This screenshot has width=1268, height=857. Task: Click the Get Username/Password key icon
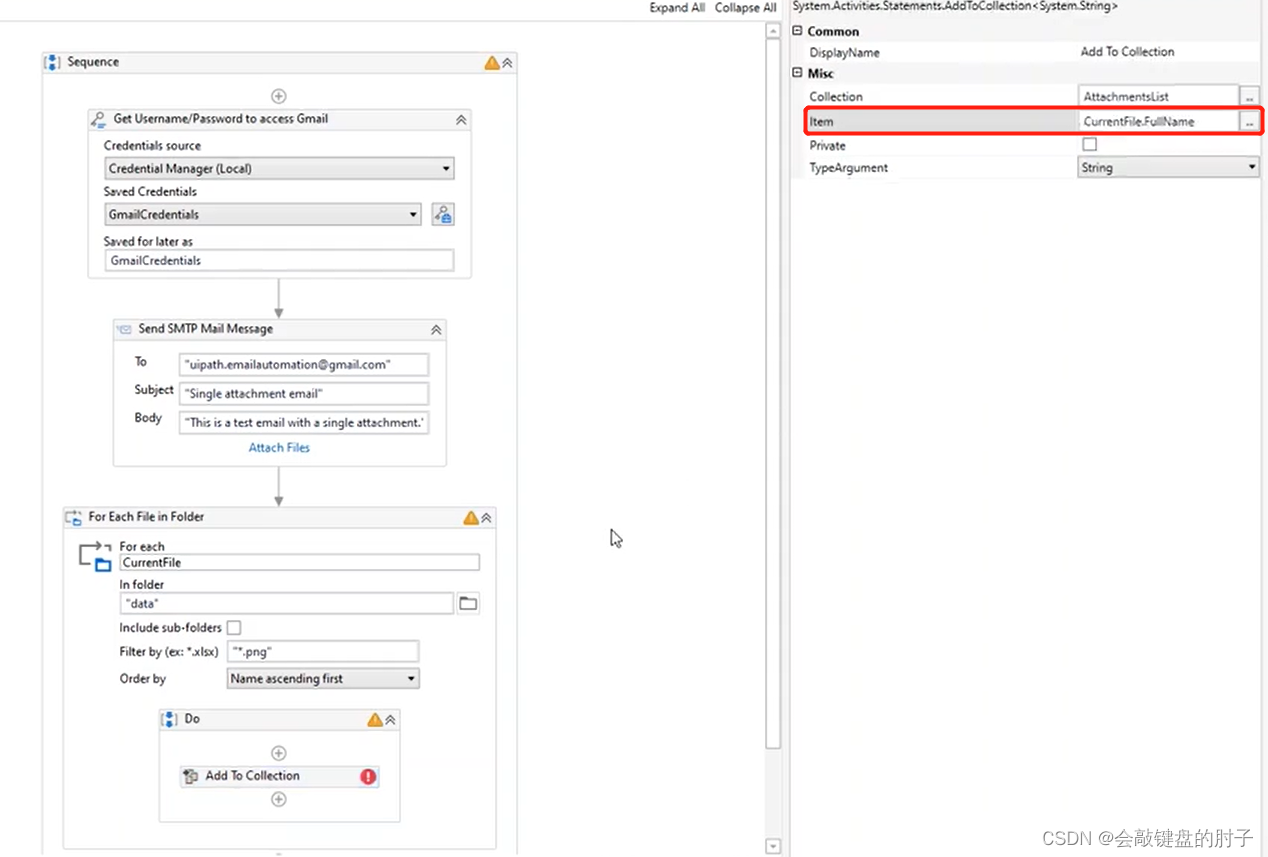click(99, 119)
